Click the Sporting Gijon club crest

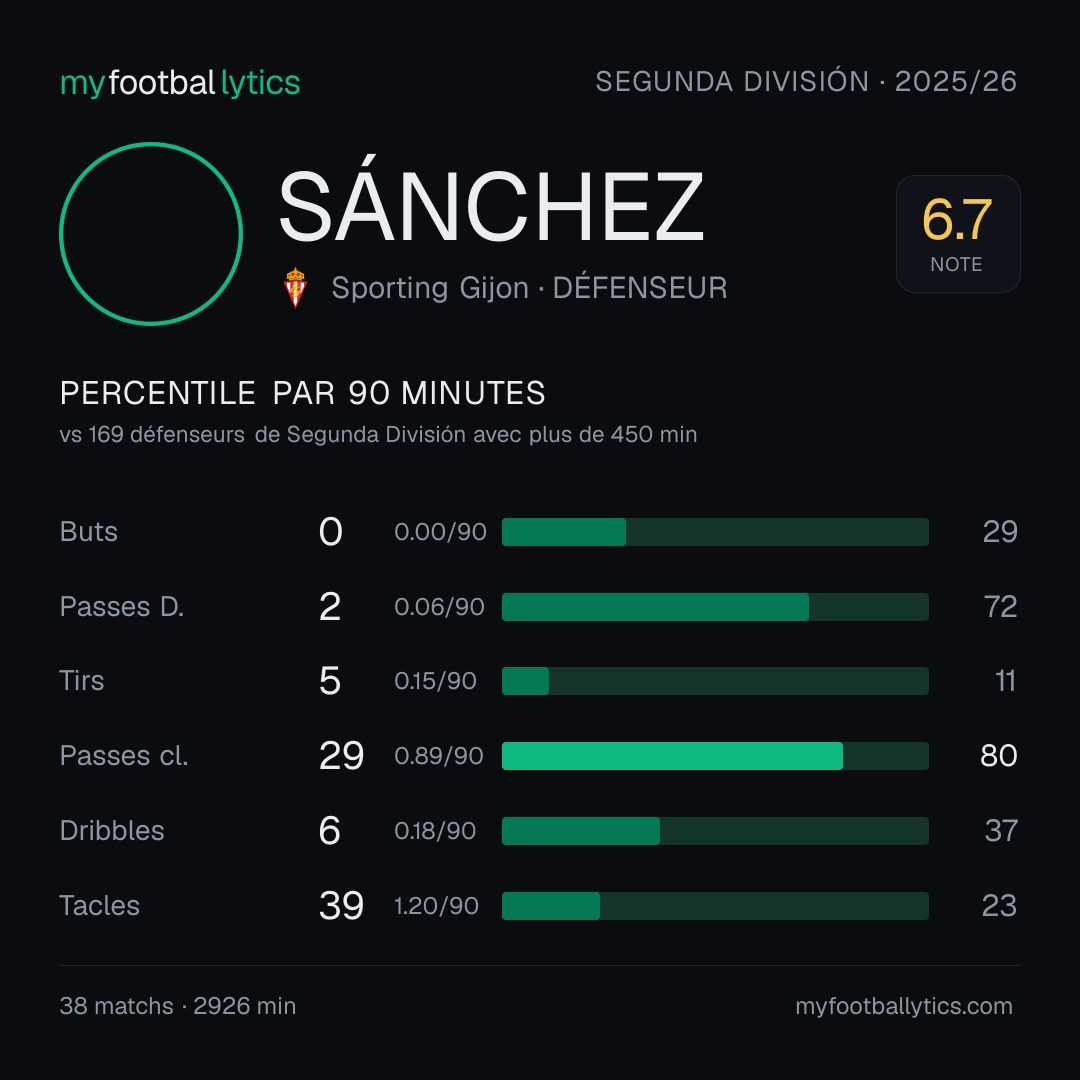295,288
